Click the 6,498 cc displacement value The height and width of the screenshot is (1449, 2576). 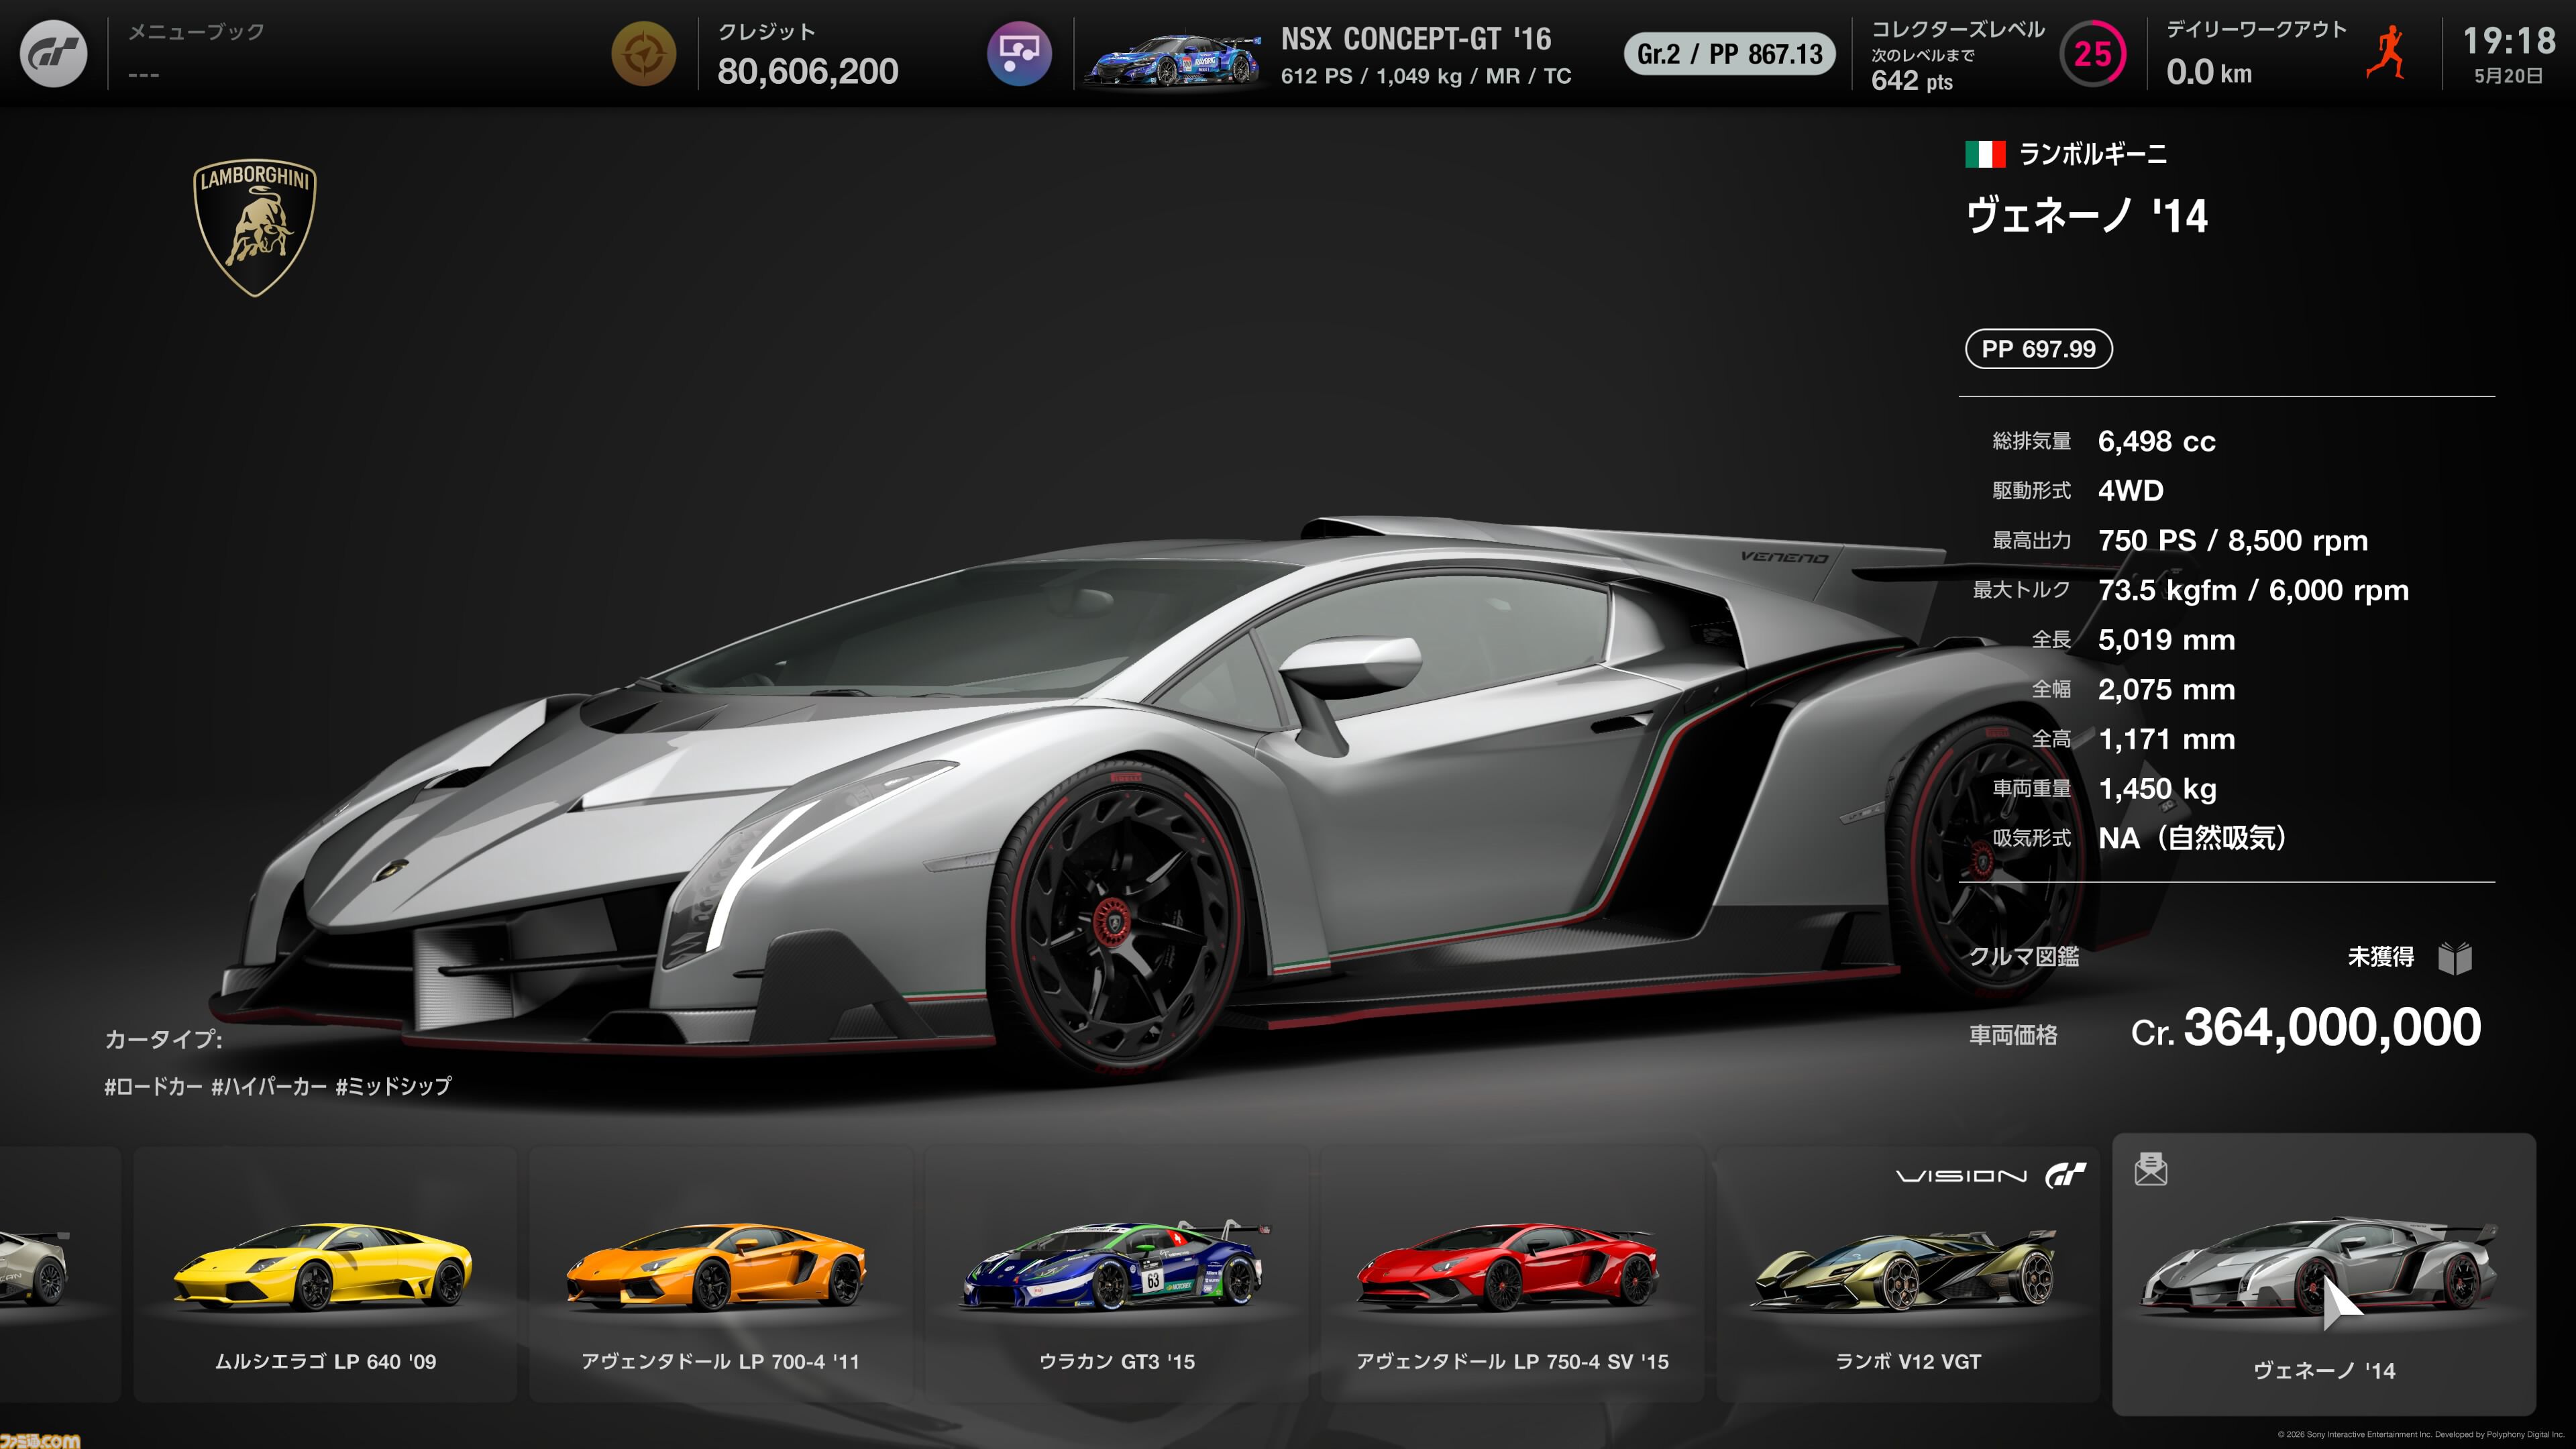point(2156,441)
